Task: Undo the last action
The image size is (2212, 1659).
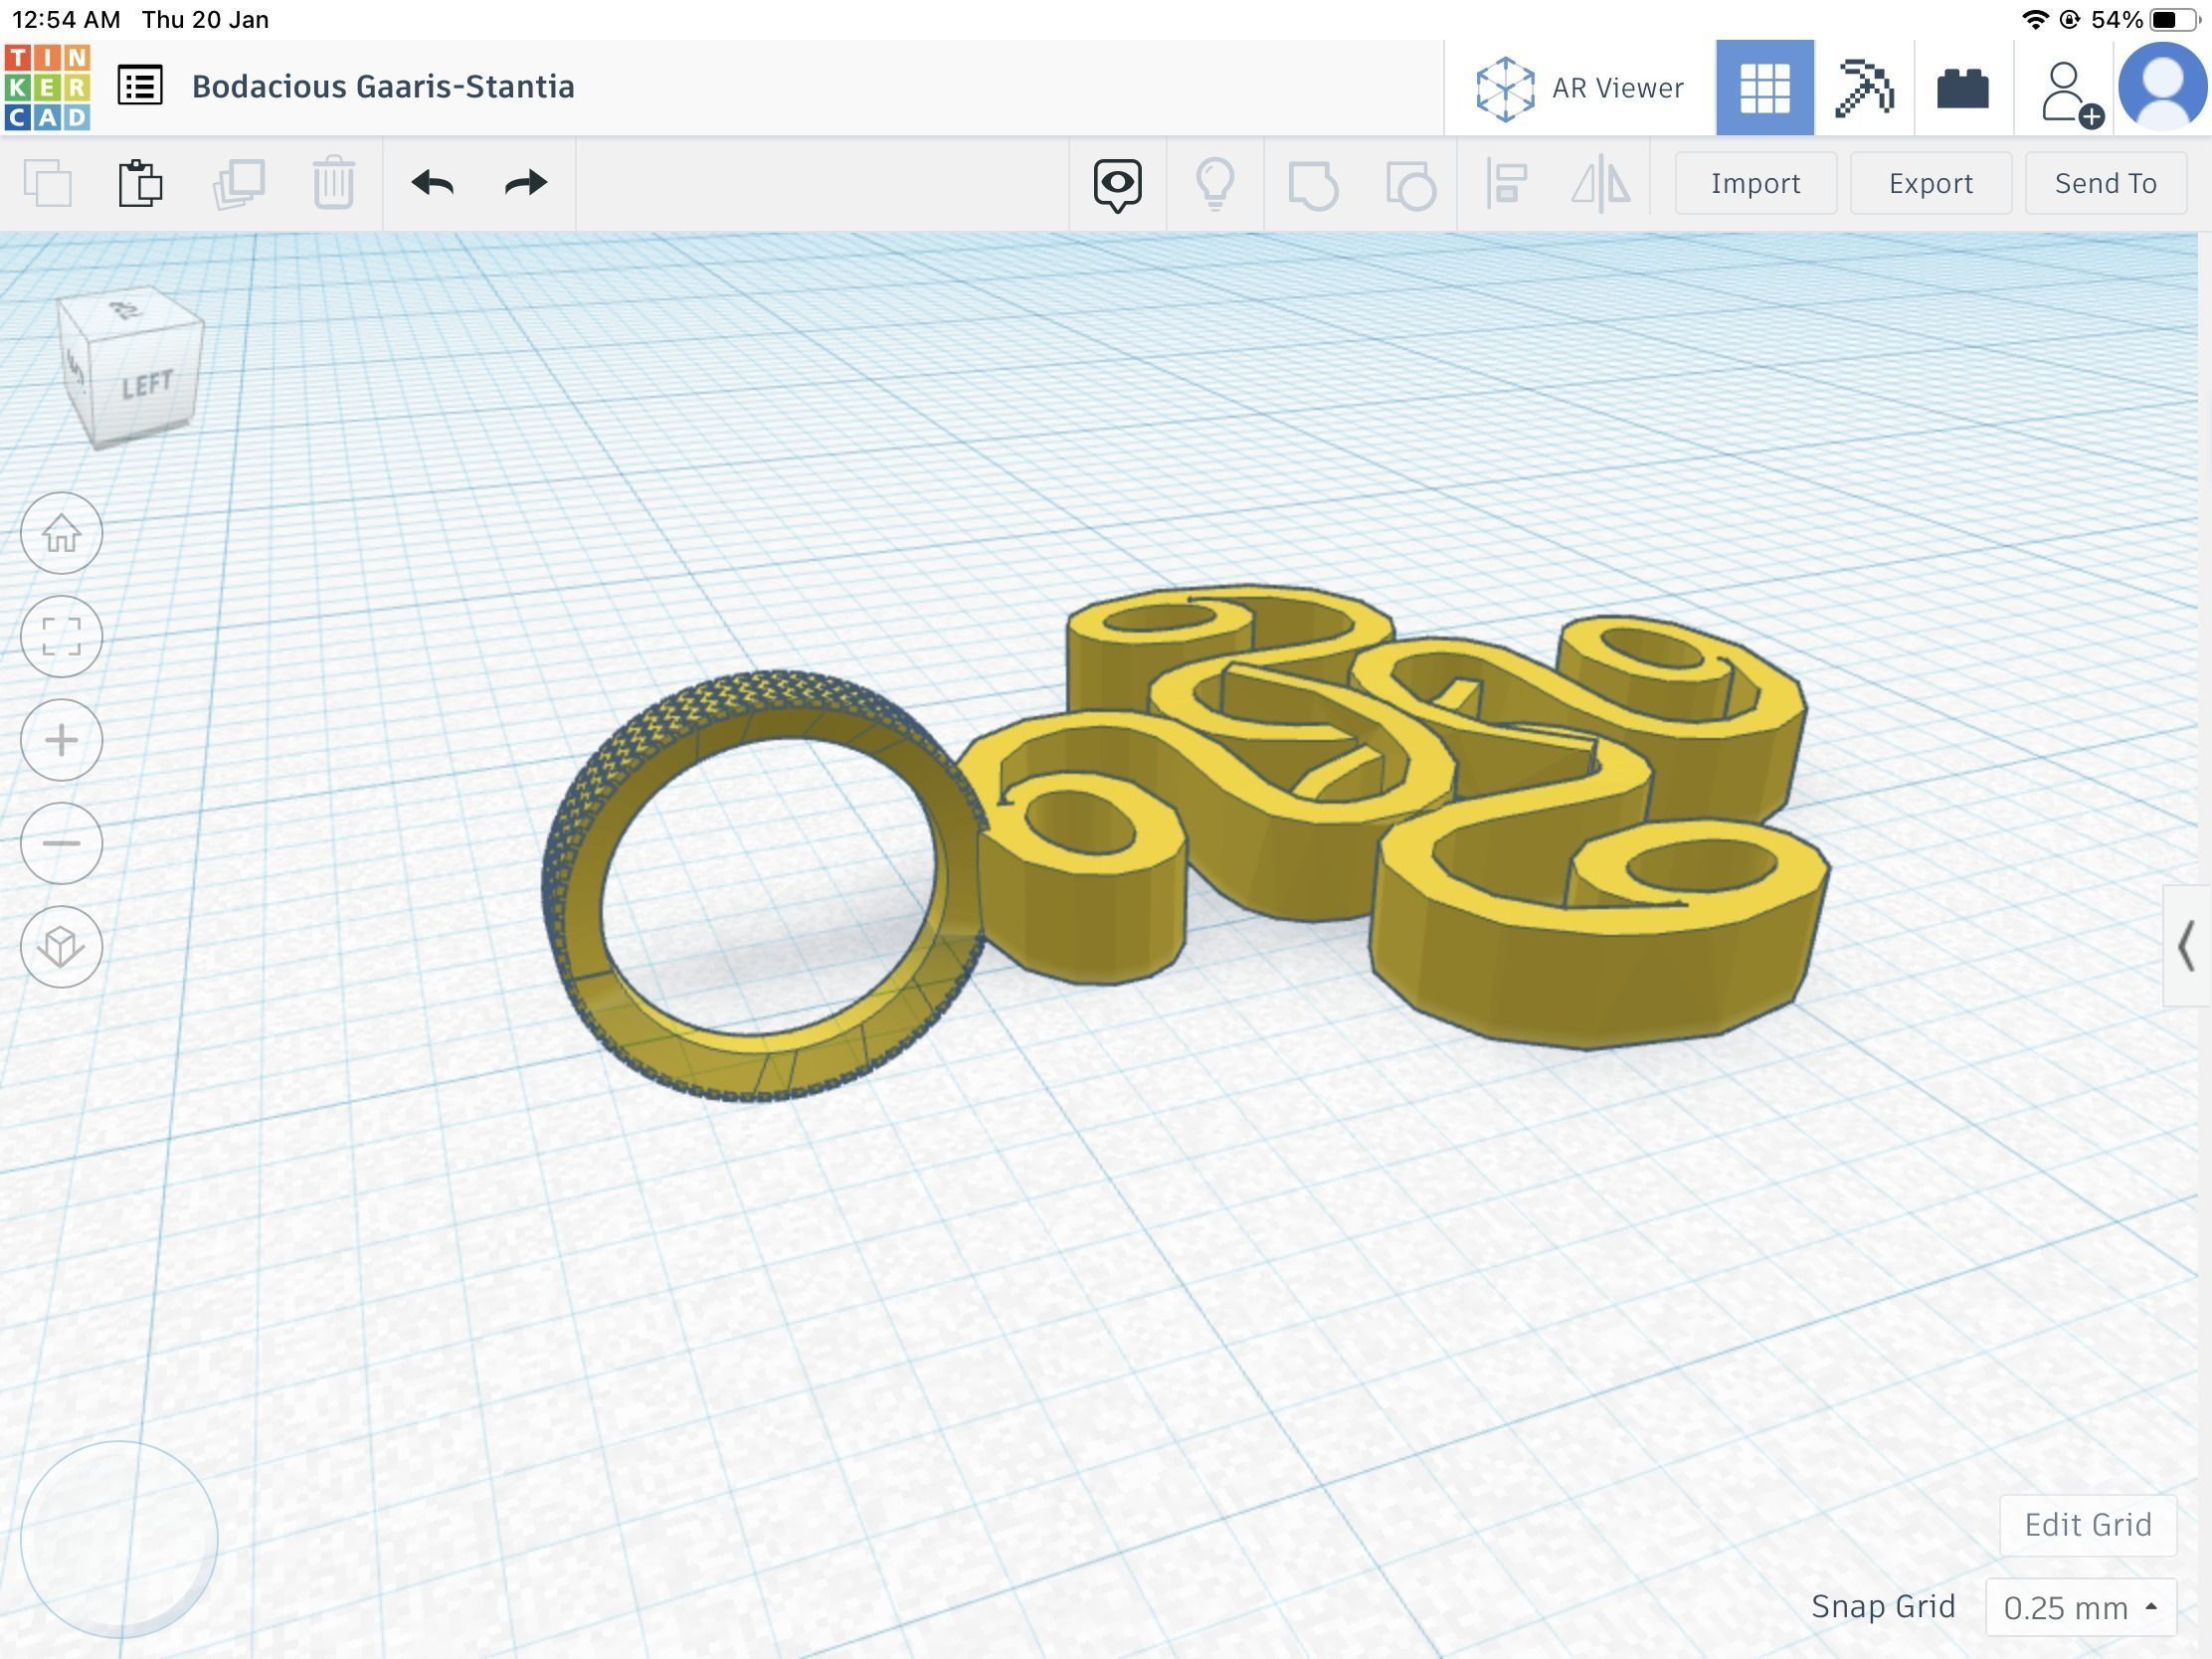Action: tap(432, 183)
